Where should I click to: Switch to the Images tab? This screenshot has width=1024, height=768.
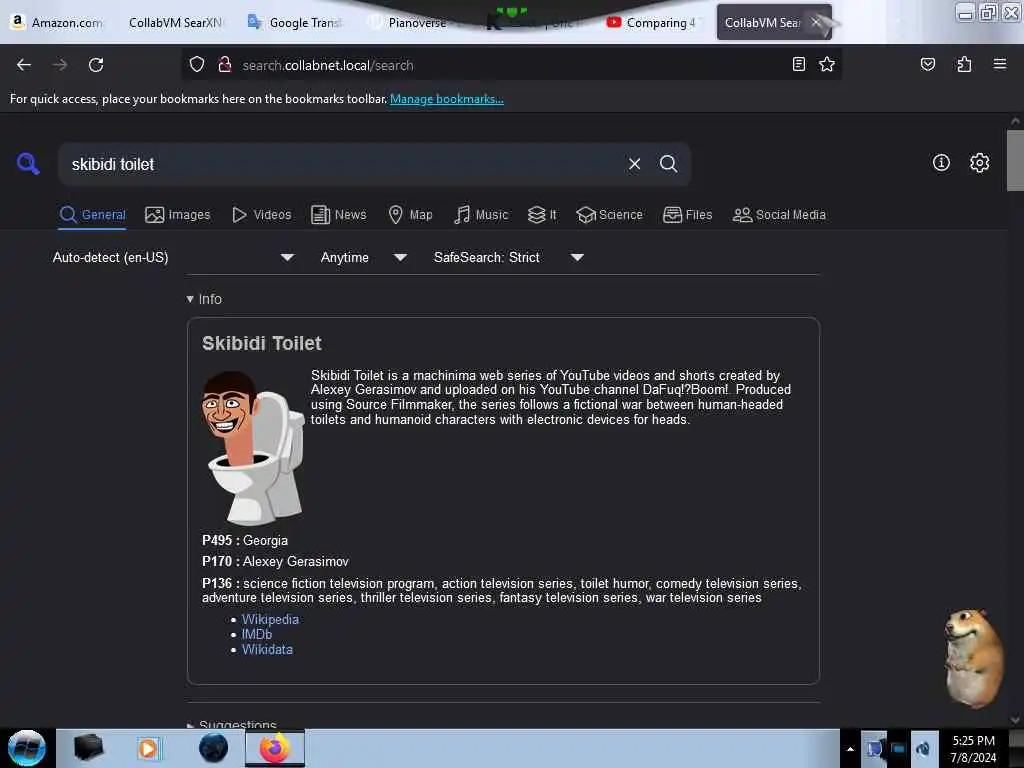pyautogui.click(x=178, y=215)
